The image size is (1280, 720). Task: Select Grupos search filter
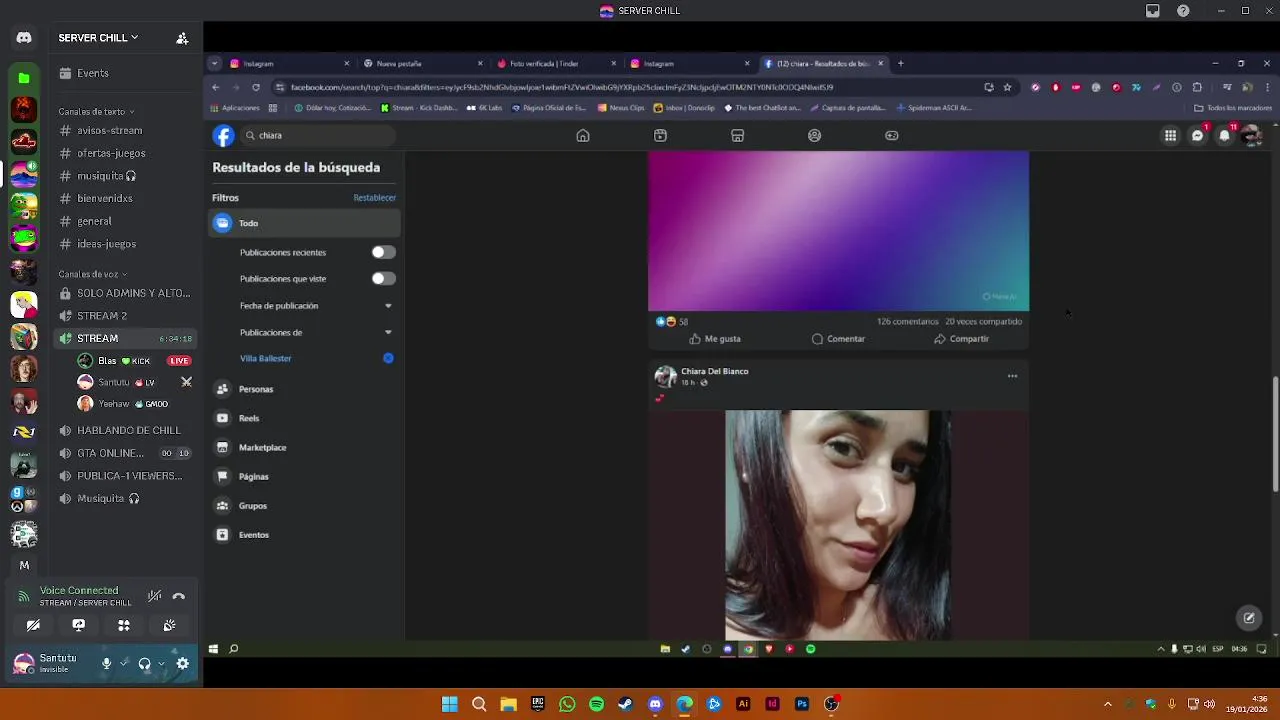click(304, 506)
